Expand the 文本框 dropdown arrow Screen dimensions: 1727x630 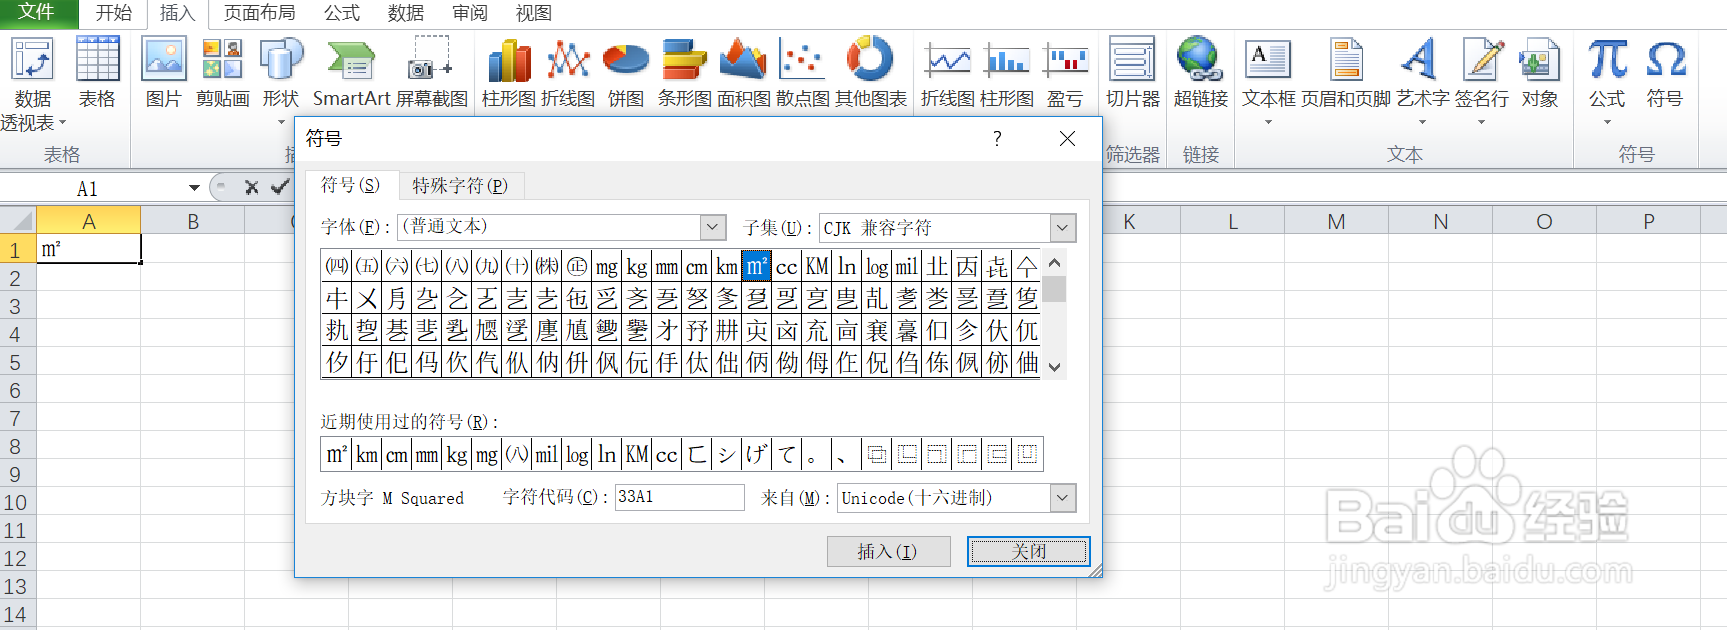[1268, 123]
